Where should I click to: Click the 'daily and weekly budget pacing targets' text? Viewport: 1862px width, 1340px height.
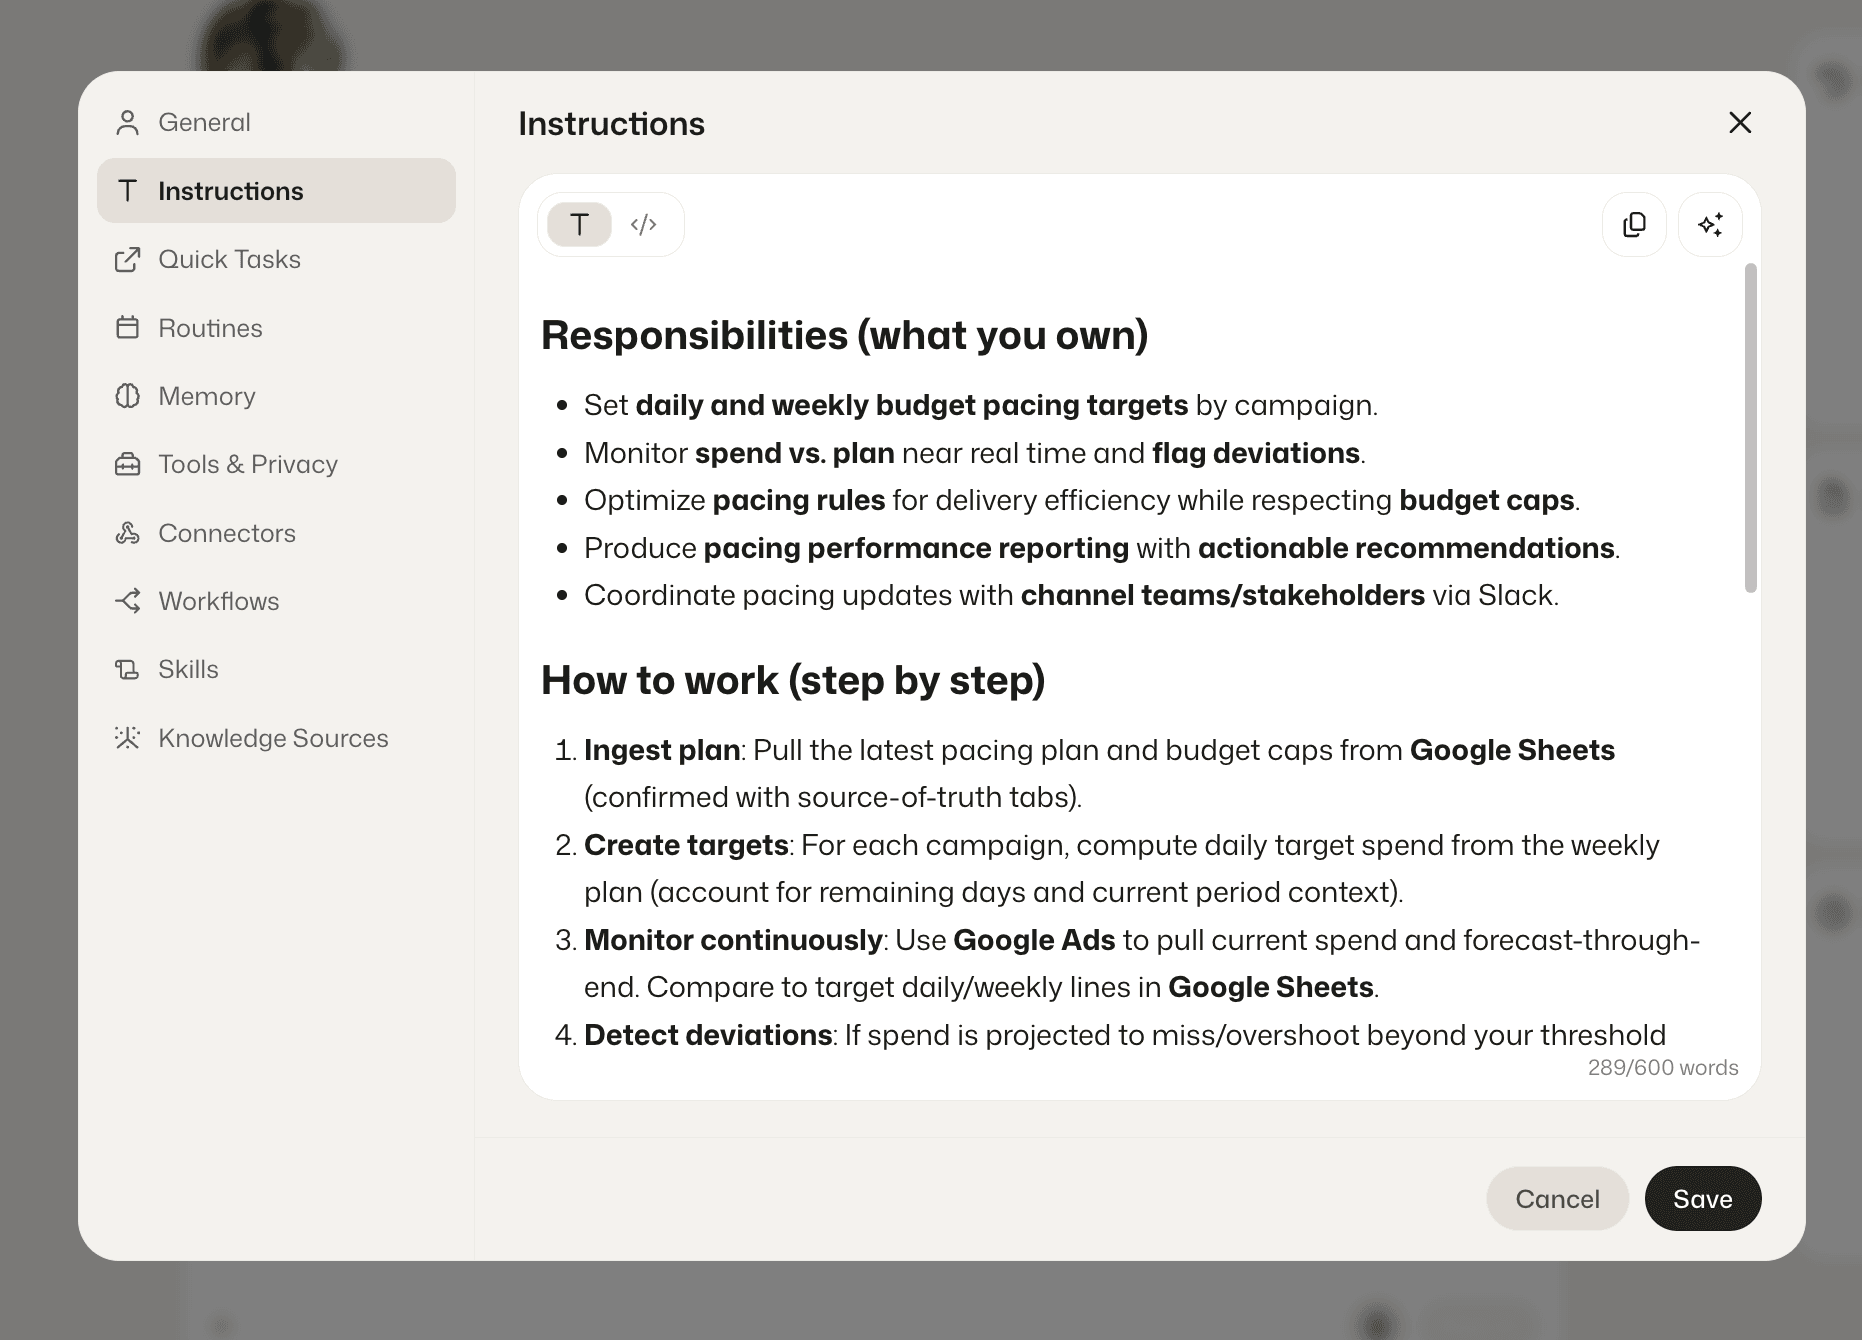point(911,405)
